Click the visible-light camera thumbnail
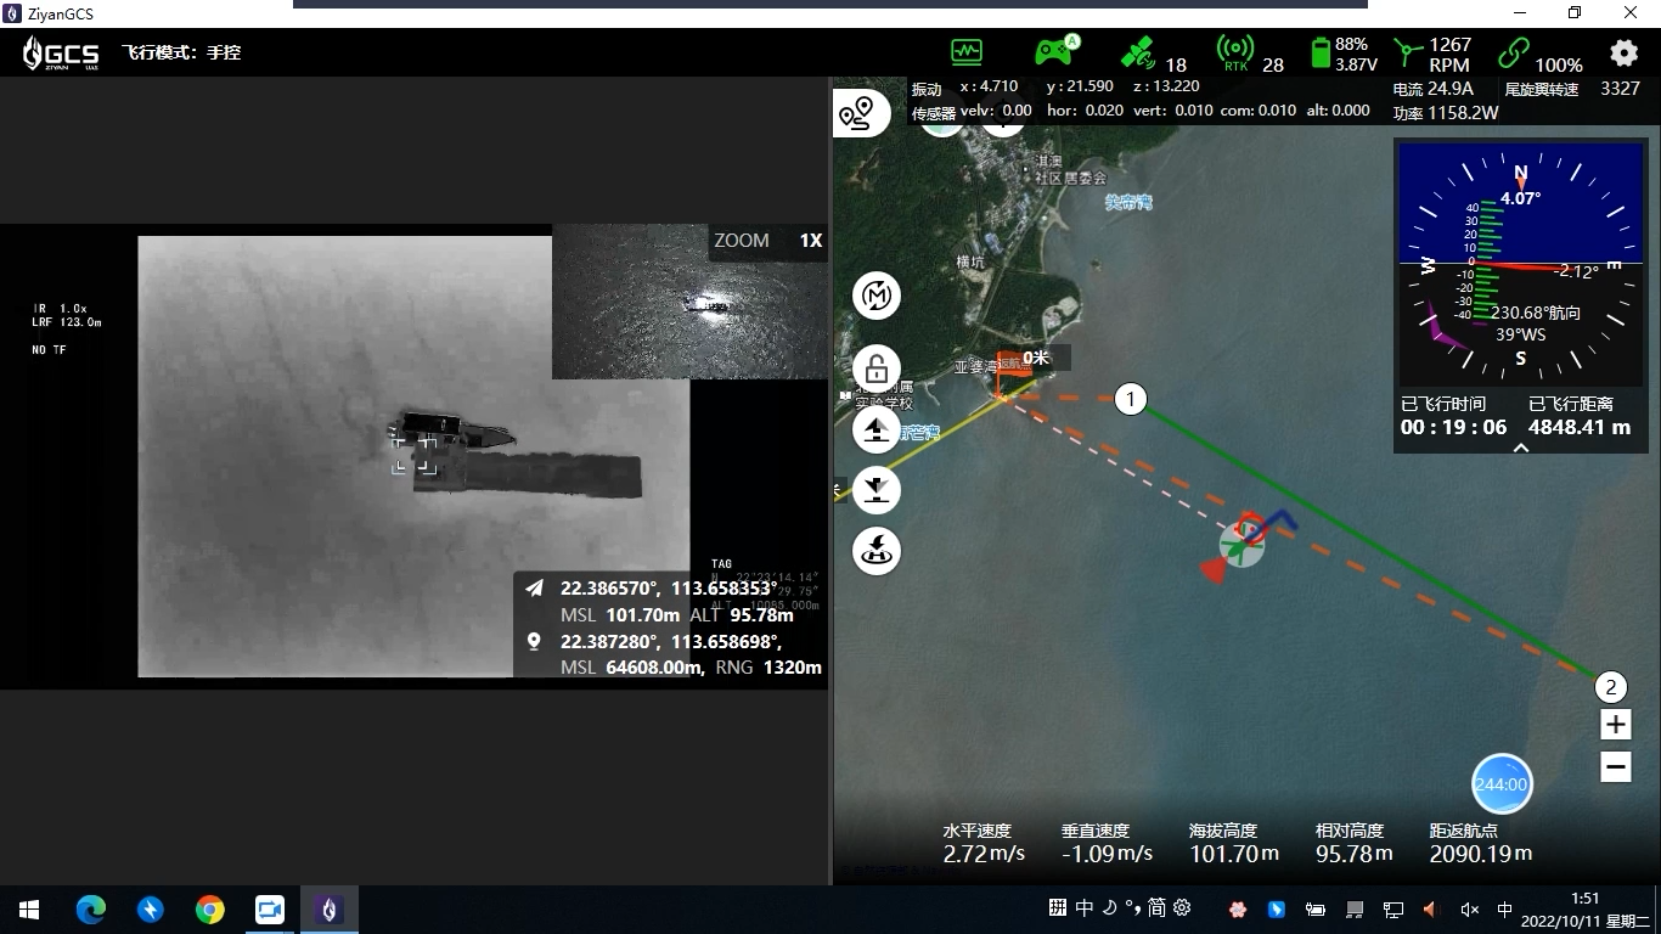This screenshot has height=934, width=1661. point(690,302)
